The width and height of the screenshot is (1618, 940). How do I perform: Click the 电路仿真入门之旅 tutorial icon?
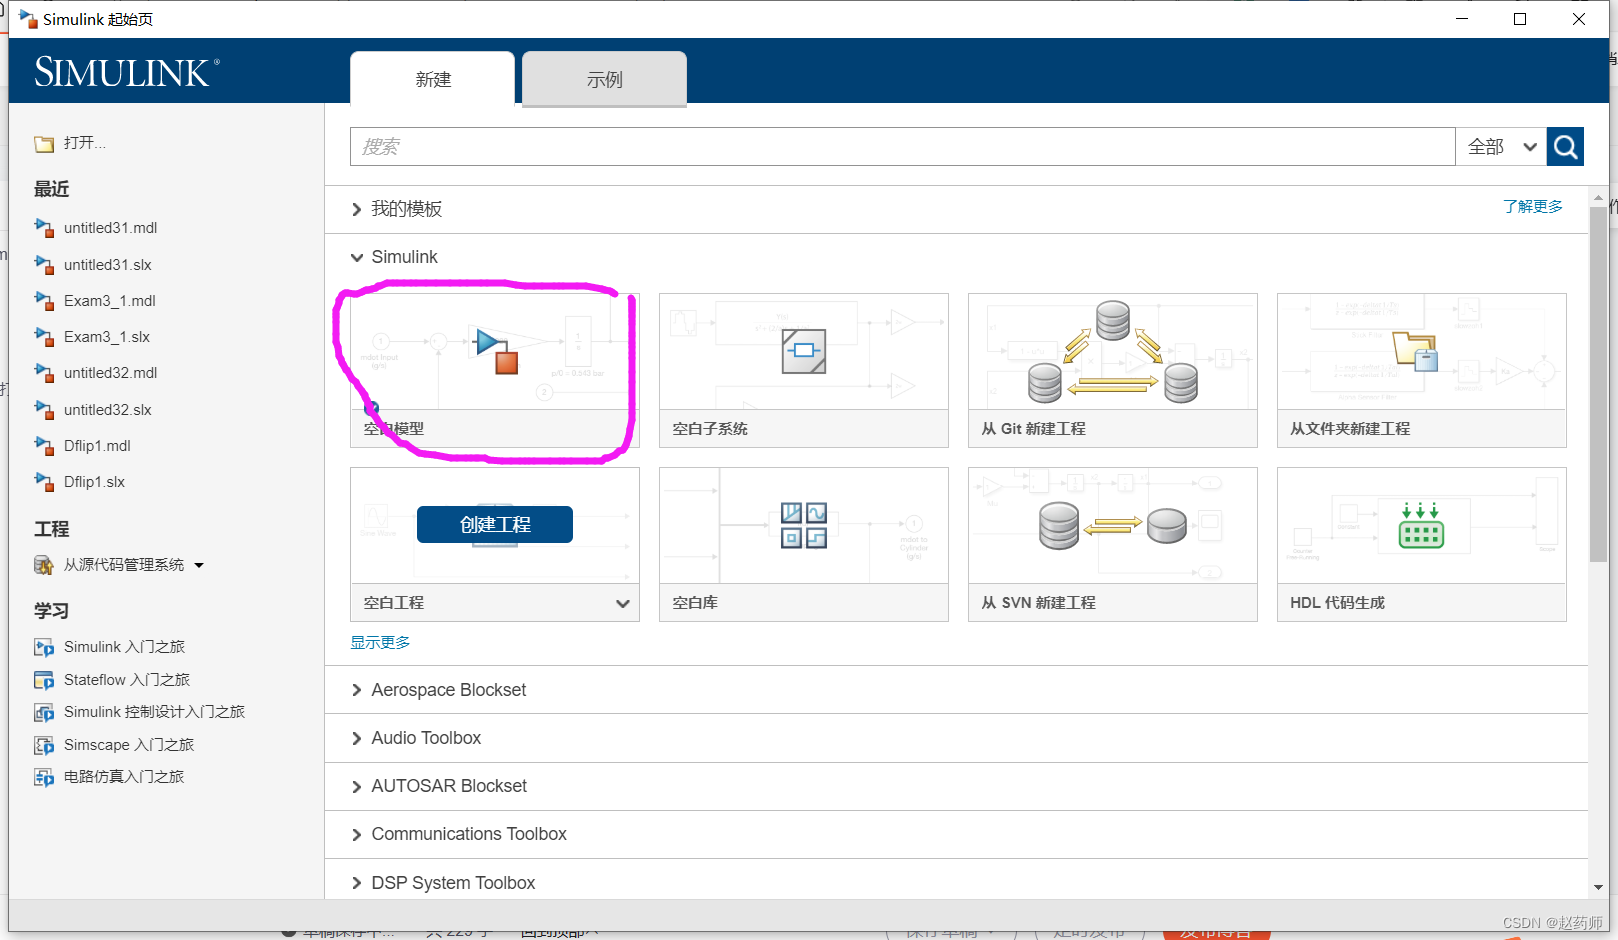(x=44, y=778)
